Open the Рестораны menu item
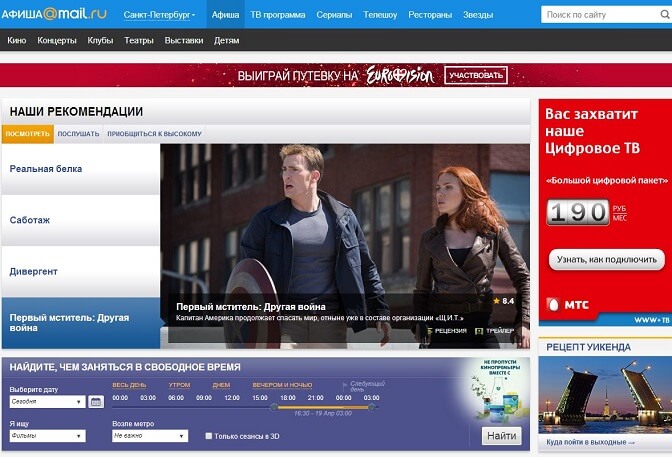The width and height of the screenshot is (672, 457). point(430,15)
